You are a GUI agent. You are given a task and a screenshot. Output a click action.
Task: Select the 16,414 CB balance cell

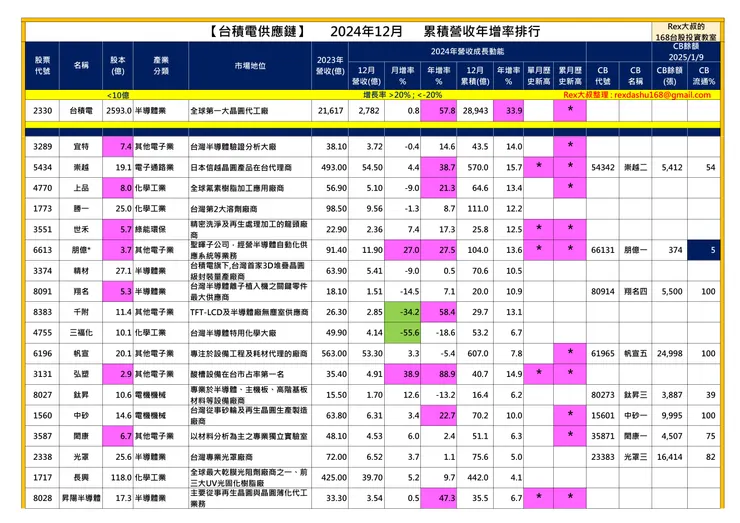[x=669, y=457]
